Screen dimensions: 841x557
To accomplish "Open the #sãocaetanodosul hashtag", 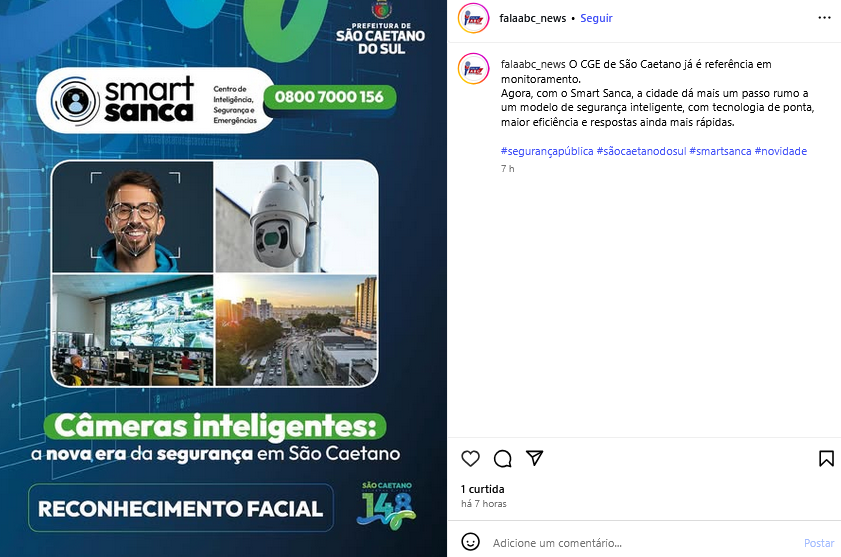I will (x=641, y=151).
